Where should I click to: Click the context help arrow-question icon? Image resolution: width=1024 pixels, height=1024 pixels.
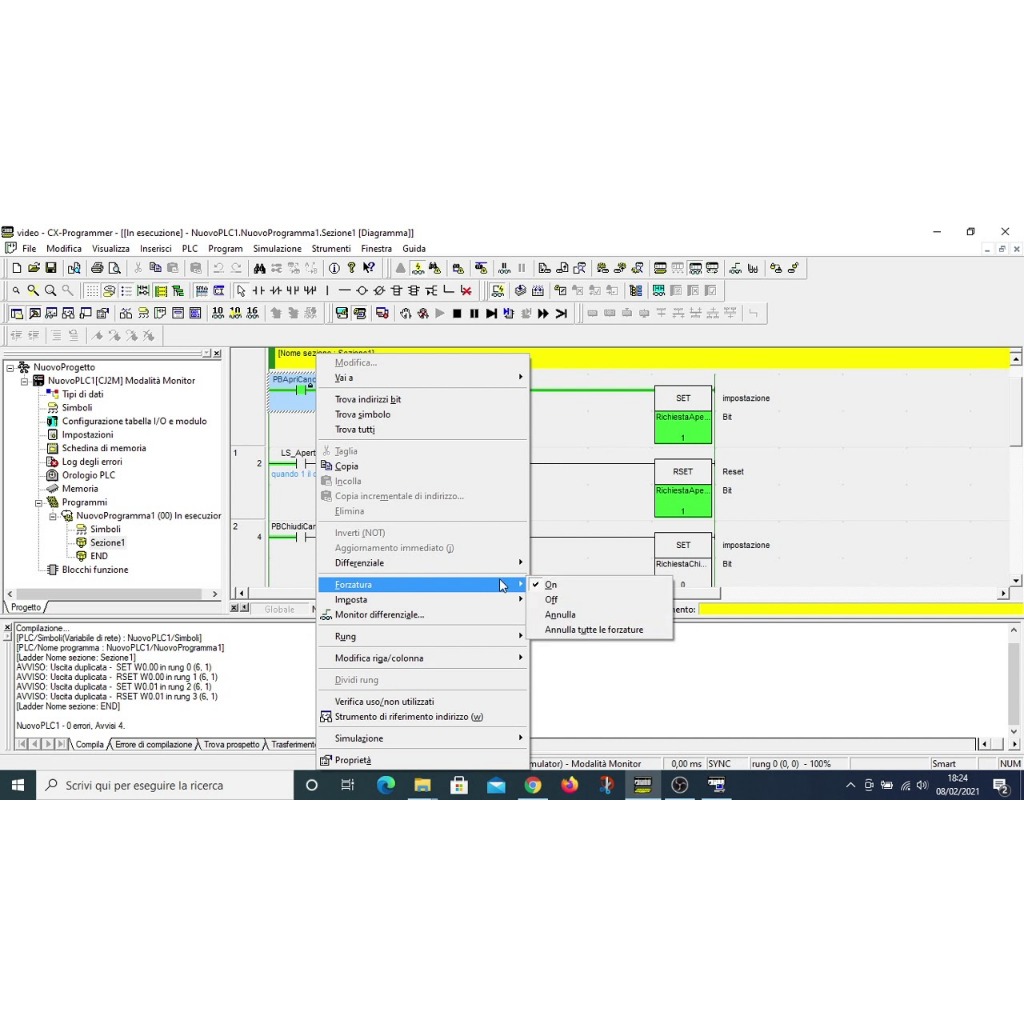[x=369, y=268]
